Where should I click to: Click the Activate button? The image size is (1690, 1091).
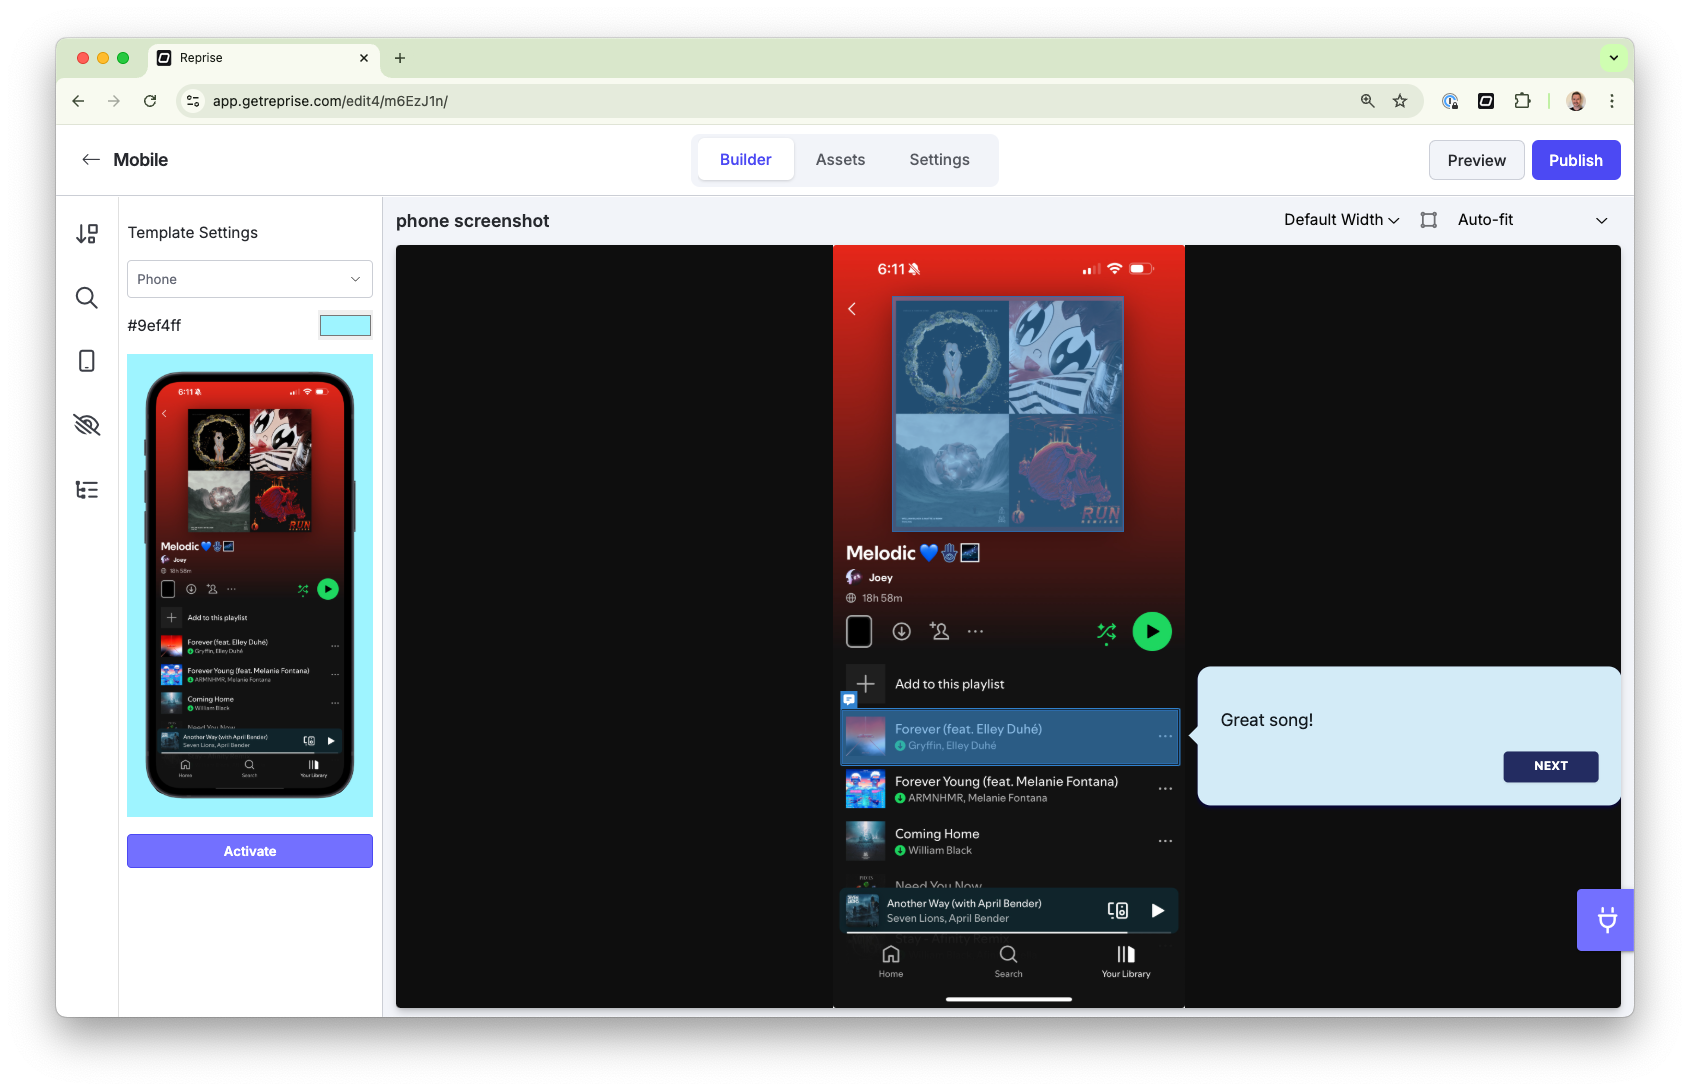(x=250, y=851)
